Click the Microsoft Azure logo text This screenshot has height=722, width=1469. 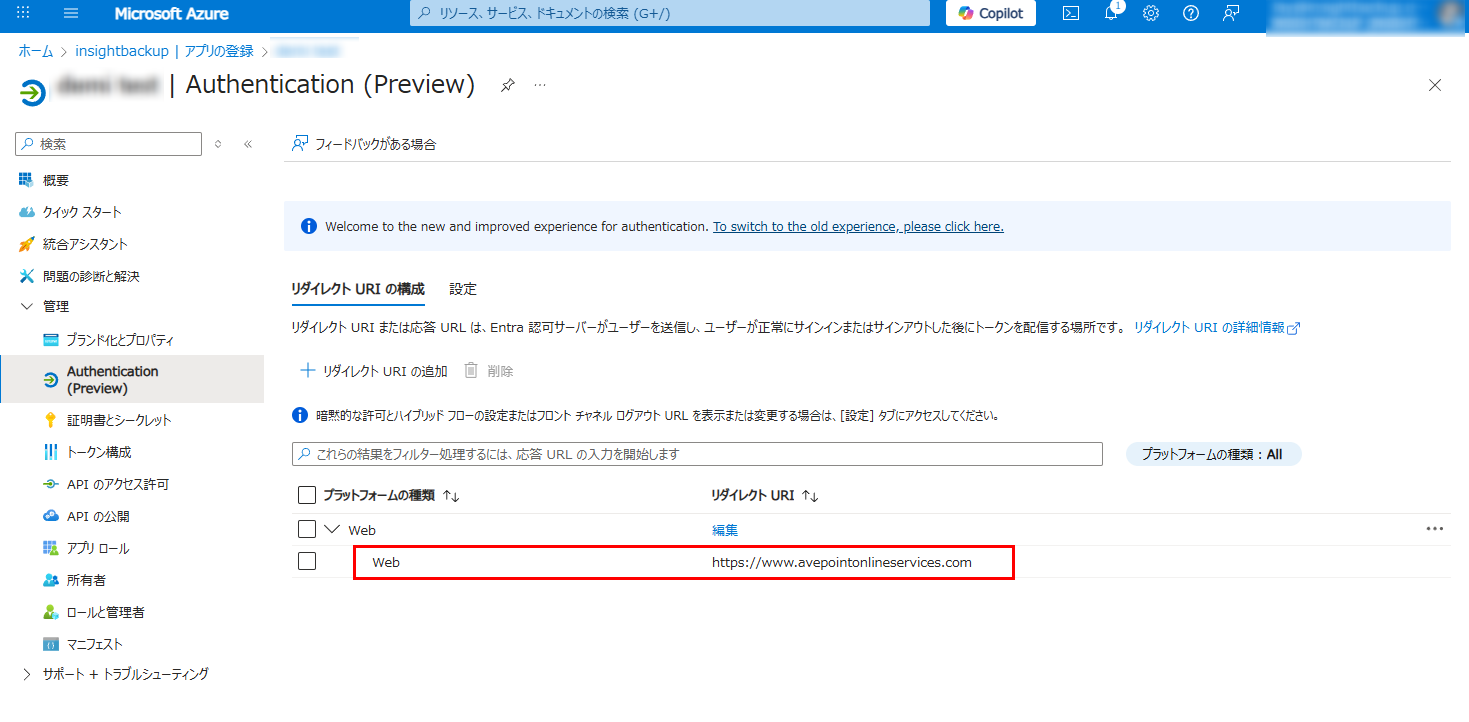tap(171, 13)
